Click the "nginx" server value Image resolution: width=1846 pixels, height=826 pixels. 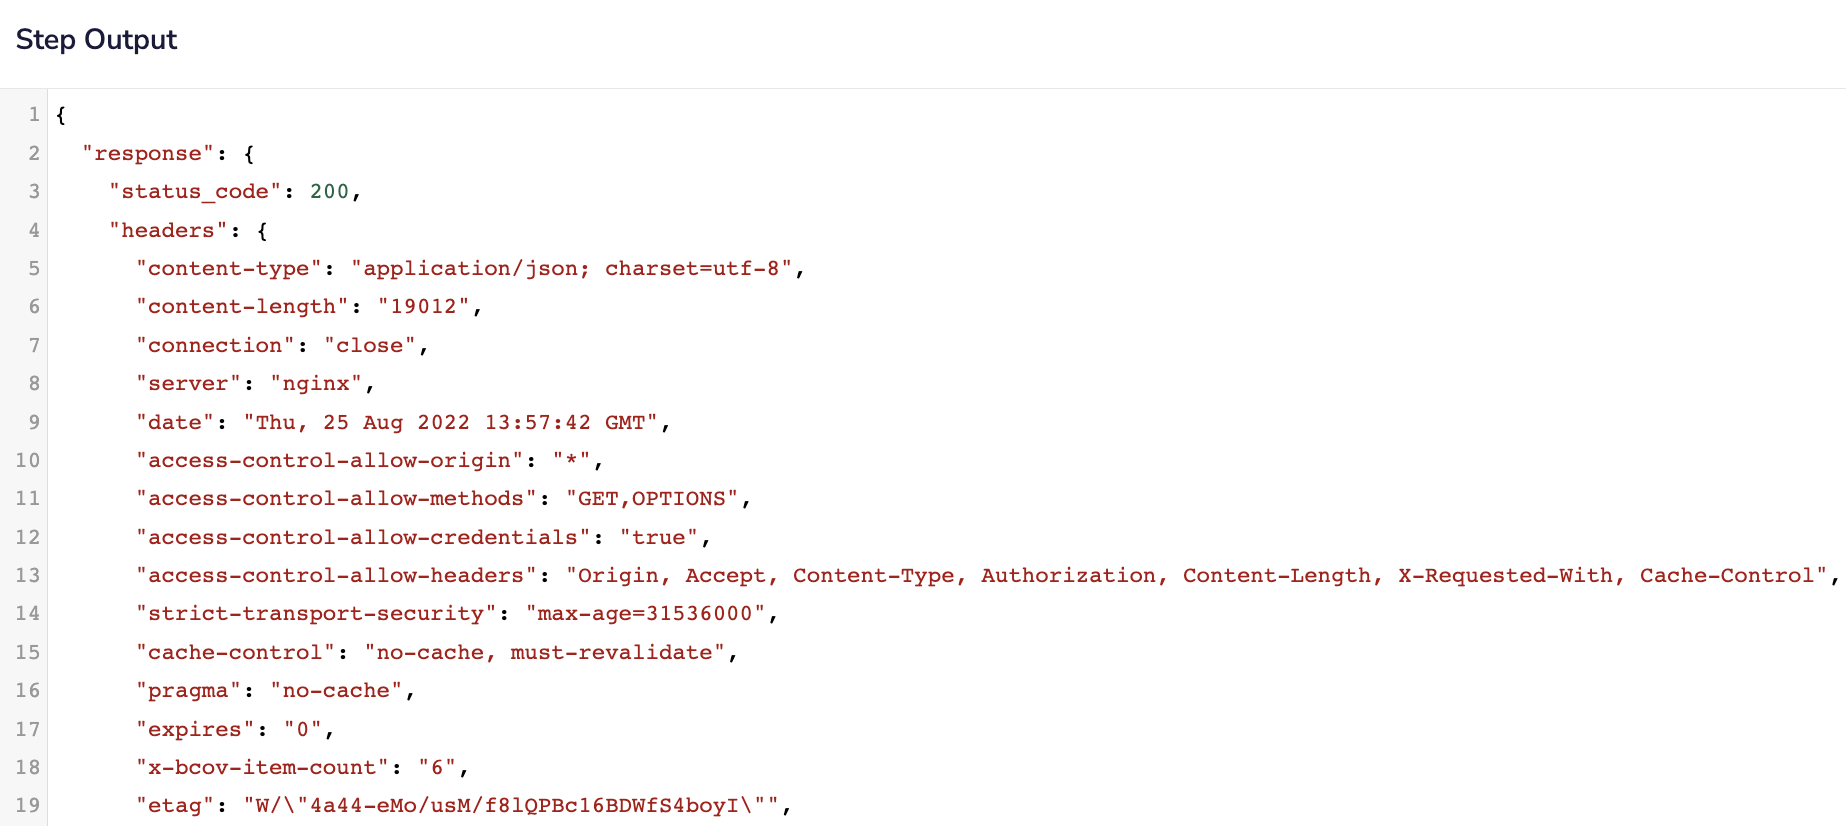[x=316, y=384]
